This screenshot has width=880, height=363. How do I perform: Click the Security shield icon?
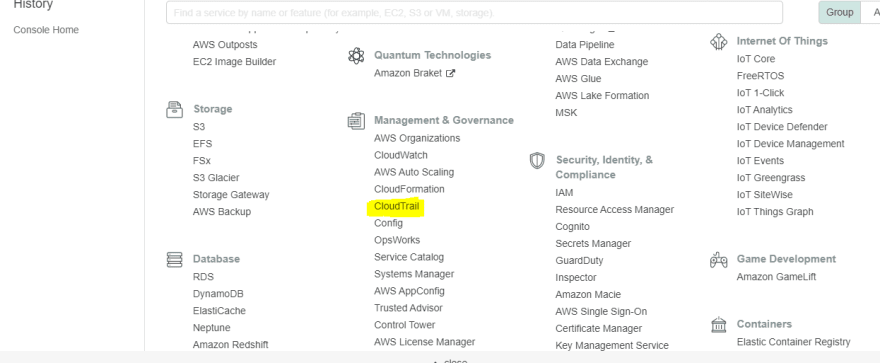[x=537, y=160]
